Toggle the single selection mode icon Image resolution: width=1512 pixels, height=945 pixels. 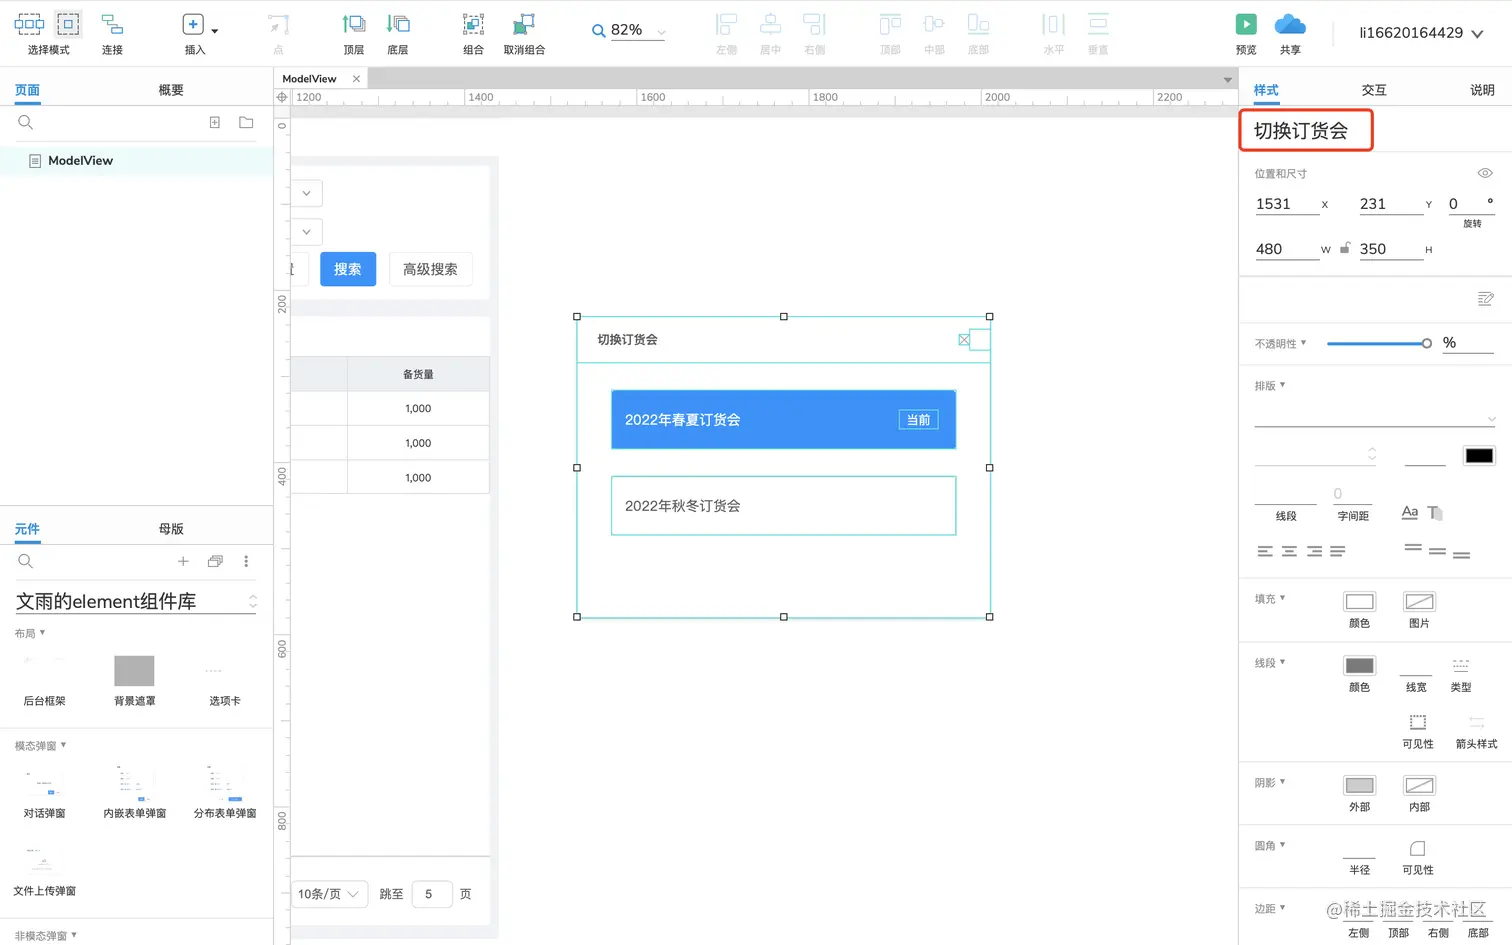tap(29, 24)
